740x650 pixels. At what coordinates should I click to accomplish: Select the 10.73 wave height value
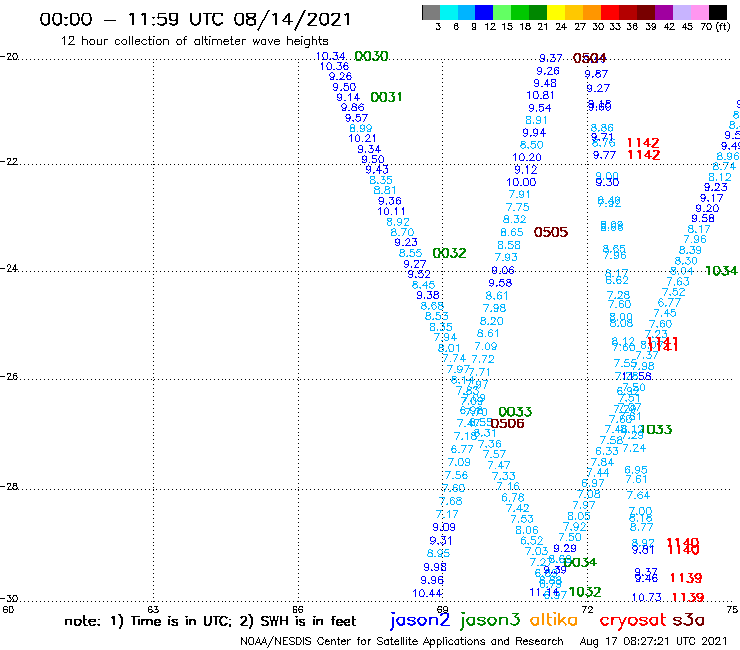(x=646, y=597)
